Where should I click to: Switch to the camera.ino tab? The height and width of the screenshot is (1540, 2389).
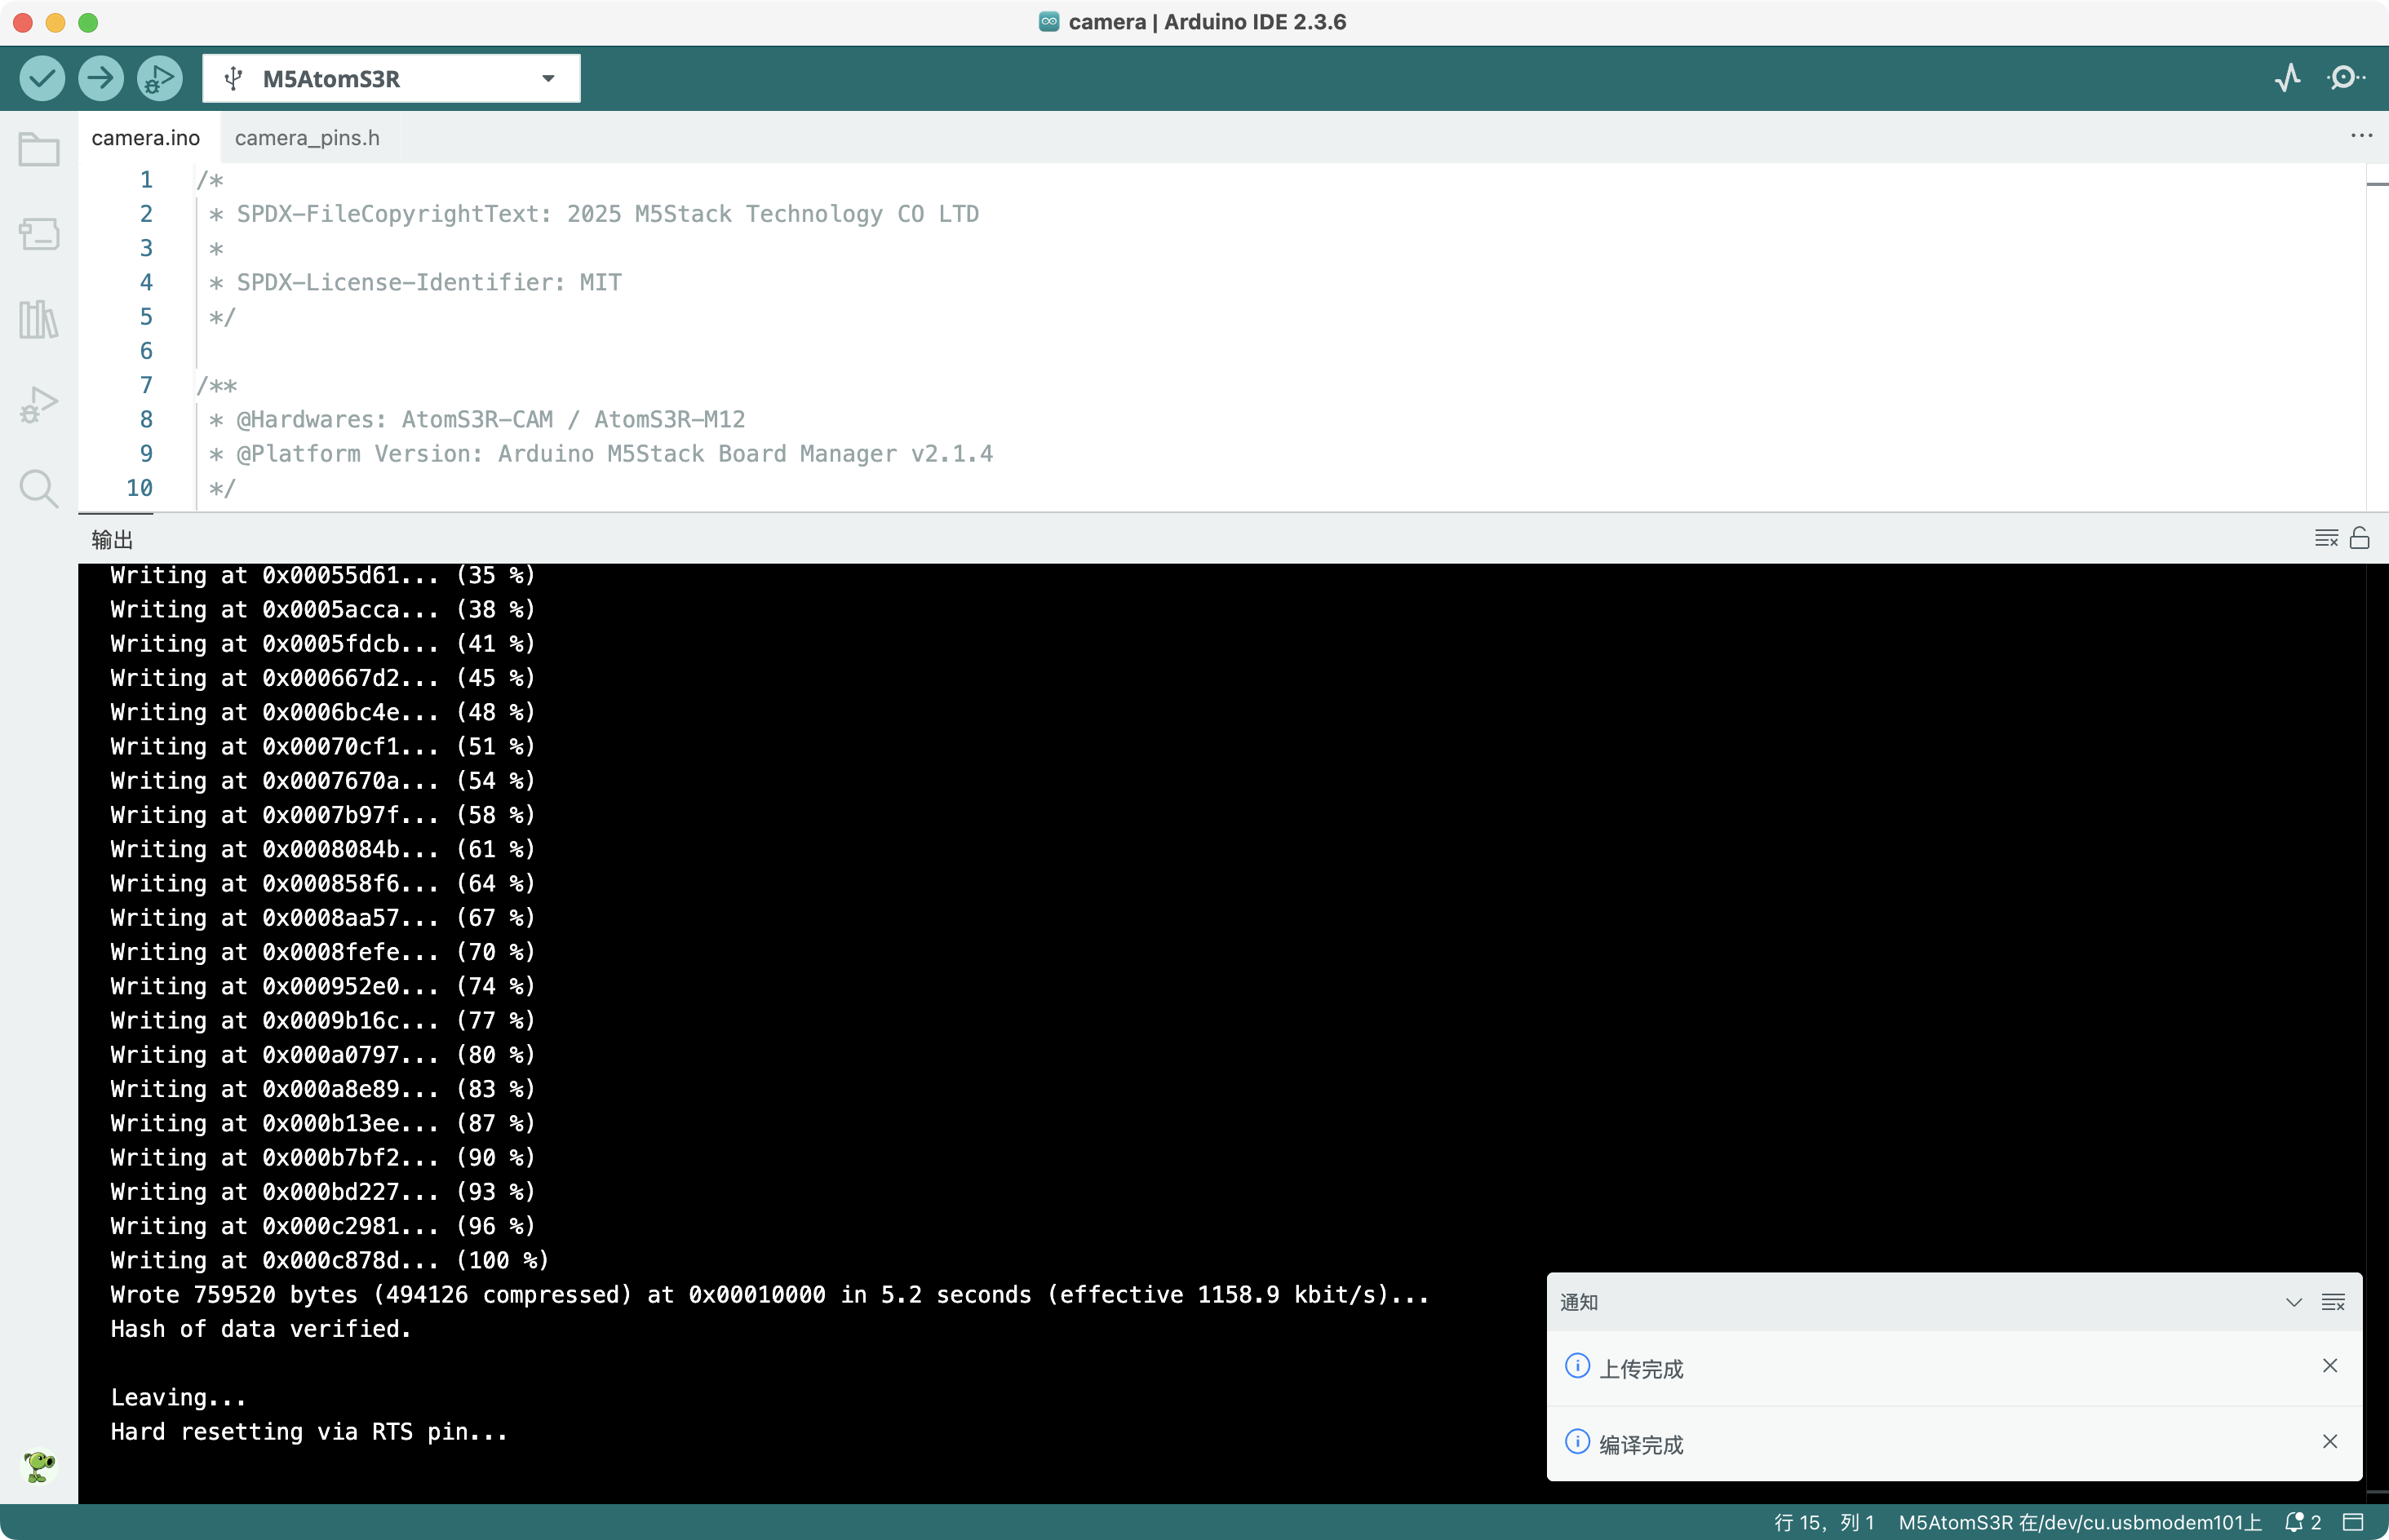click(146, 138)
